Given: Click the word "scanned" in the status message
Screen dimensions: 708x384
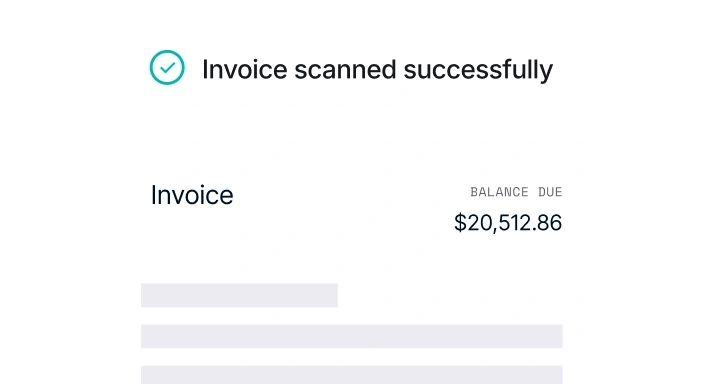Looking at the screenshot, I should click(x=345, y=70).
